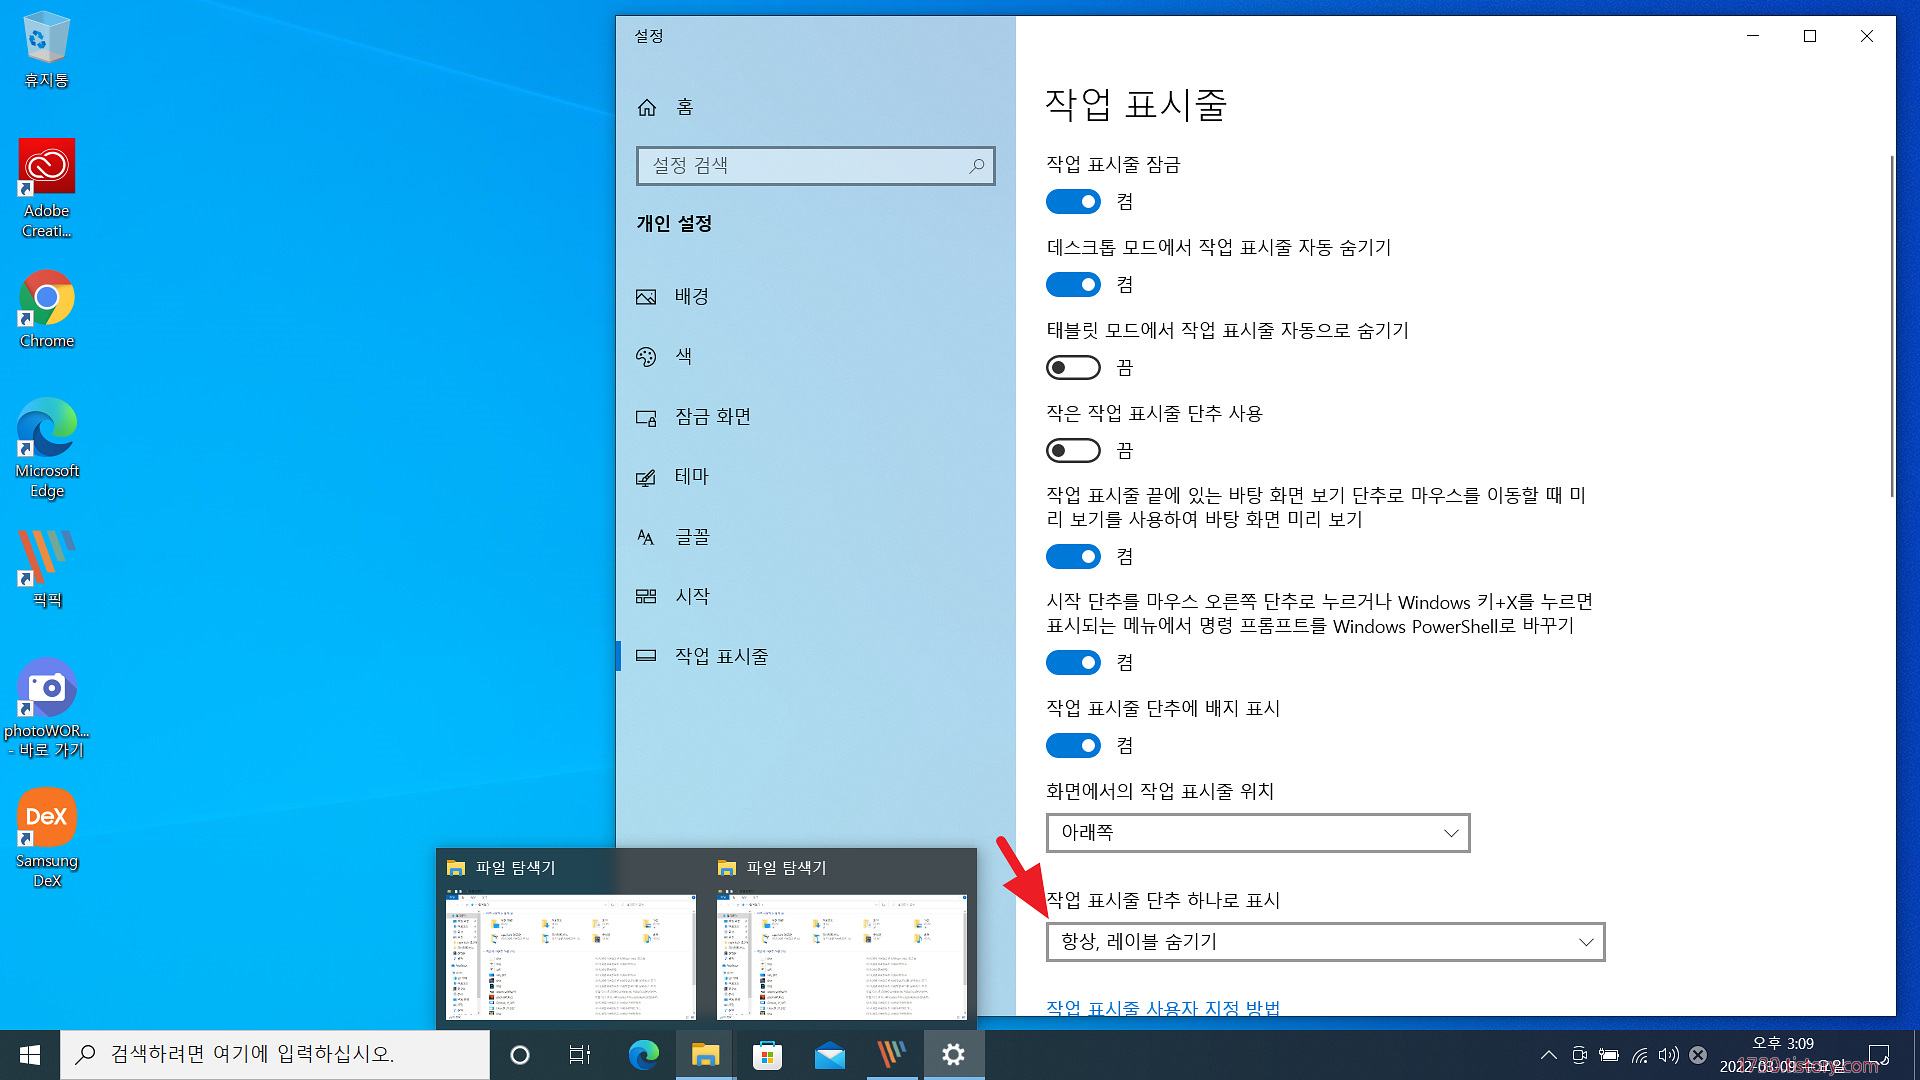The width and height of the screenshot is (1920, 1080).
Task: Click the search magnifier in settings search box
Action: [976, 166]
